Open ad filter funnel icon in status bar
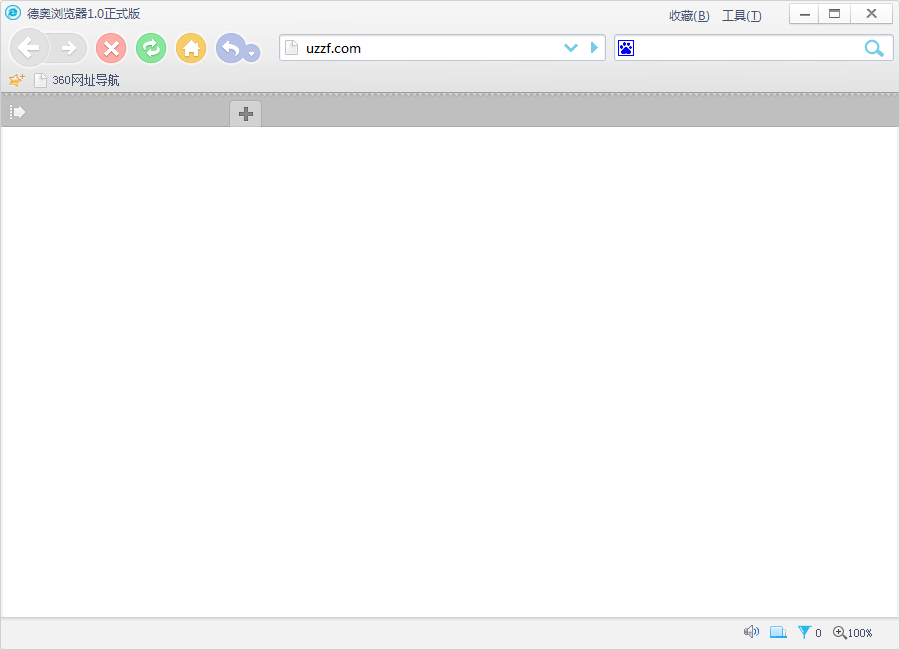Viewport: 900px width, 650px height. tap(805, 632)
